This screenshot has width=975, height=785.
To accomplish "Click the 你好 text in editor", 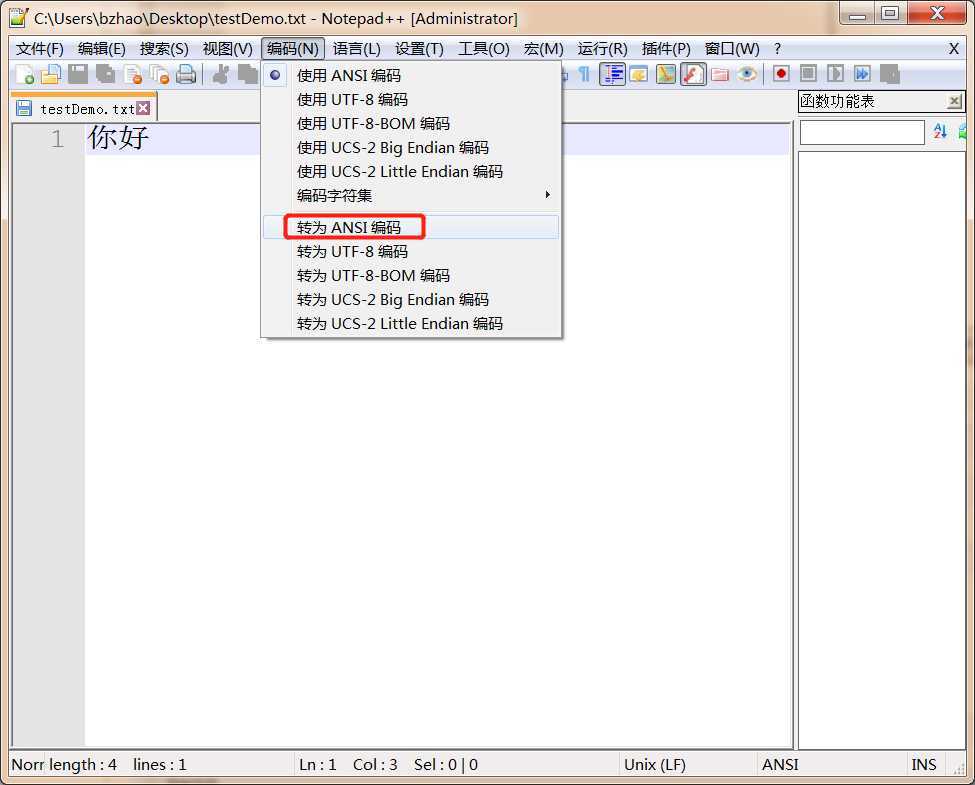I will [x=118, y=137].
